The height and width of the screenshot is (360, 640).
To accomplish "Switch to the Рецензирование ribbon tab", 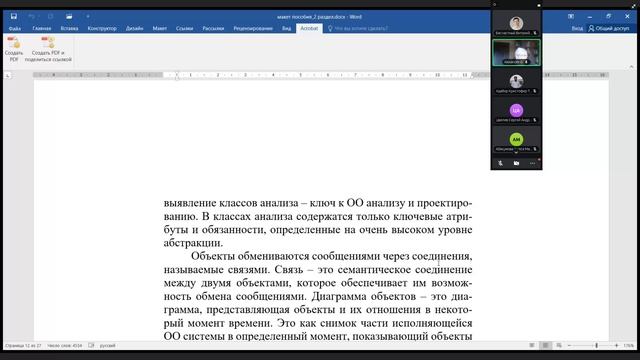I will (x=253, y=29).
